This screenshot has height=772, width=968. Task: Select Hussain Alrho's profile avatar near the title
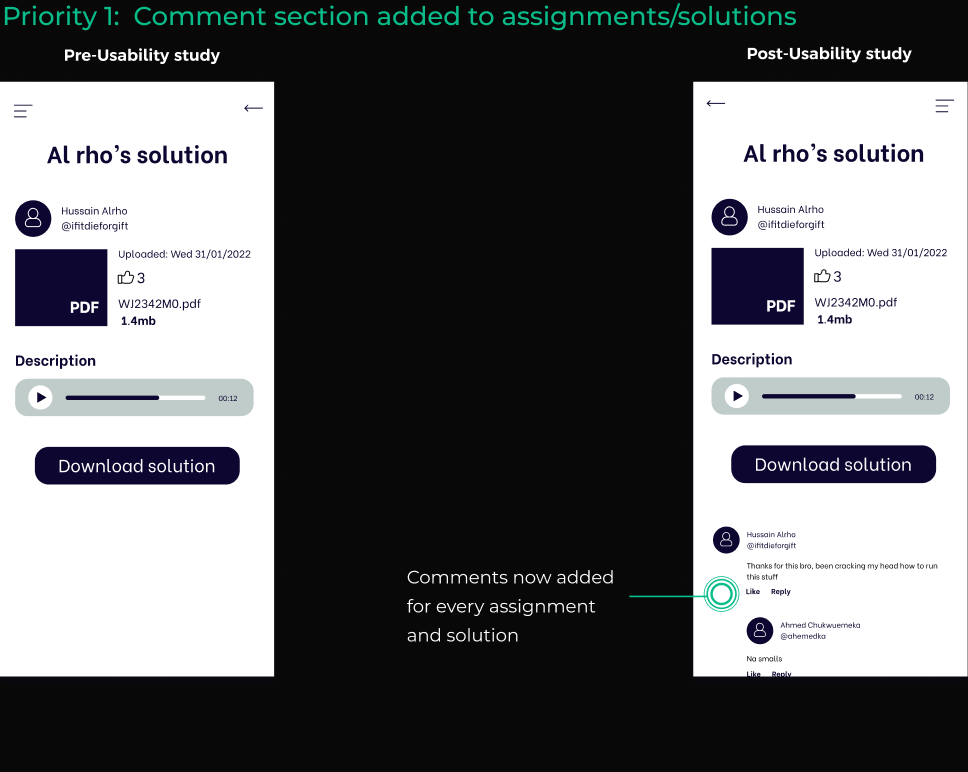[33, 218]
